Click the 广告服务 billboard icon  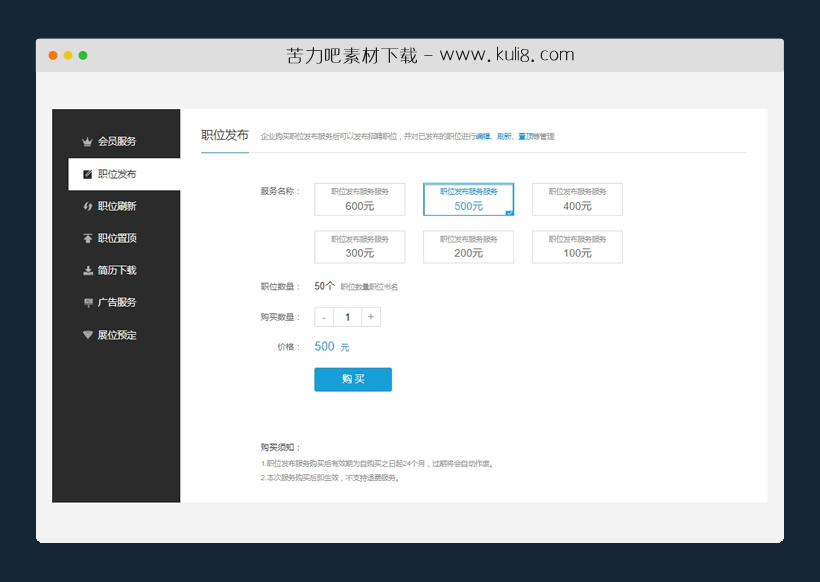pyautogui.click(x=89, y=302)
